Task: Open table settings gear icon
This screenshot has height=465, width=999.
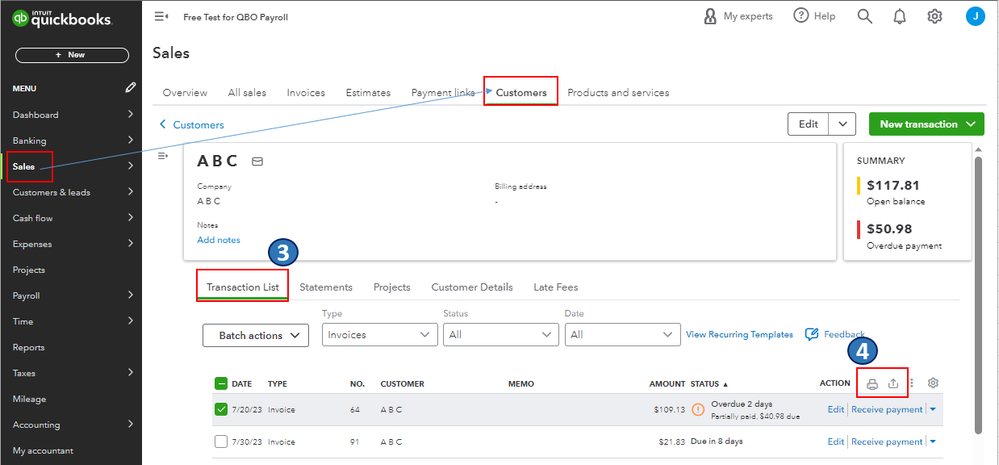Action: [934, 383]
